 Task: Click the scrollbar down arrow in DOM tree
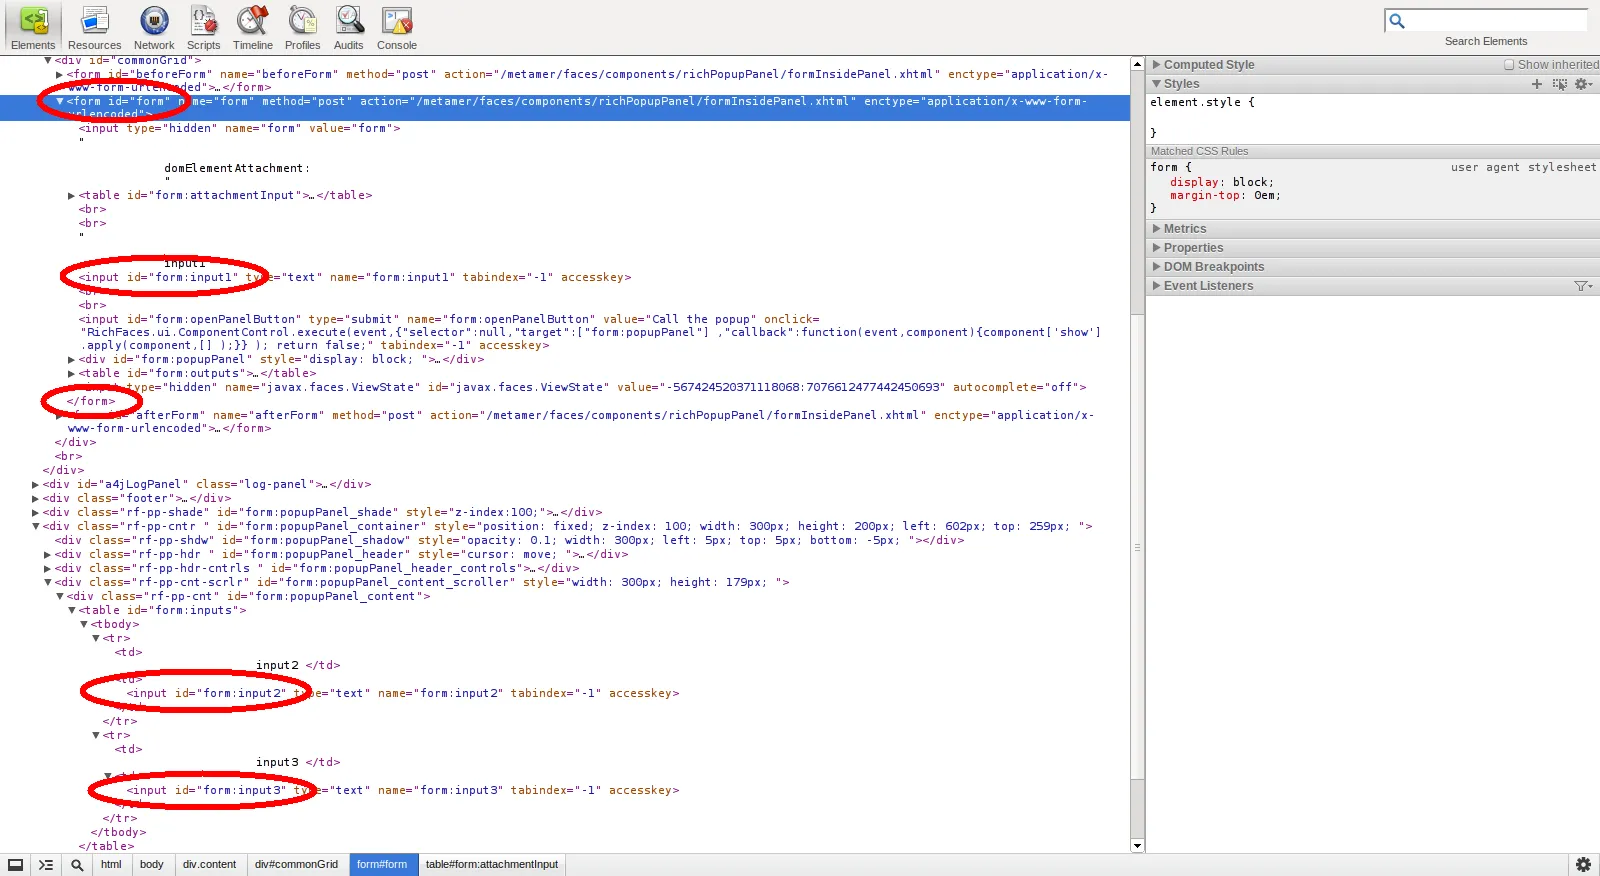click(x=1137, y=846)
